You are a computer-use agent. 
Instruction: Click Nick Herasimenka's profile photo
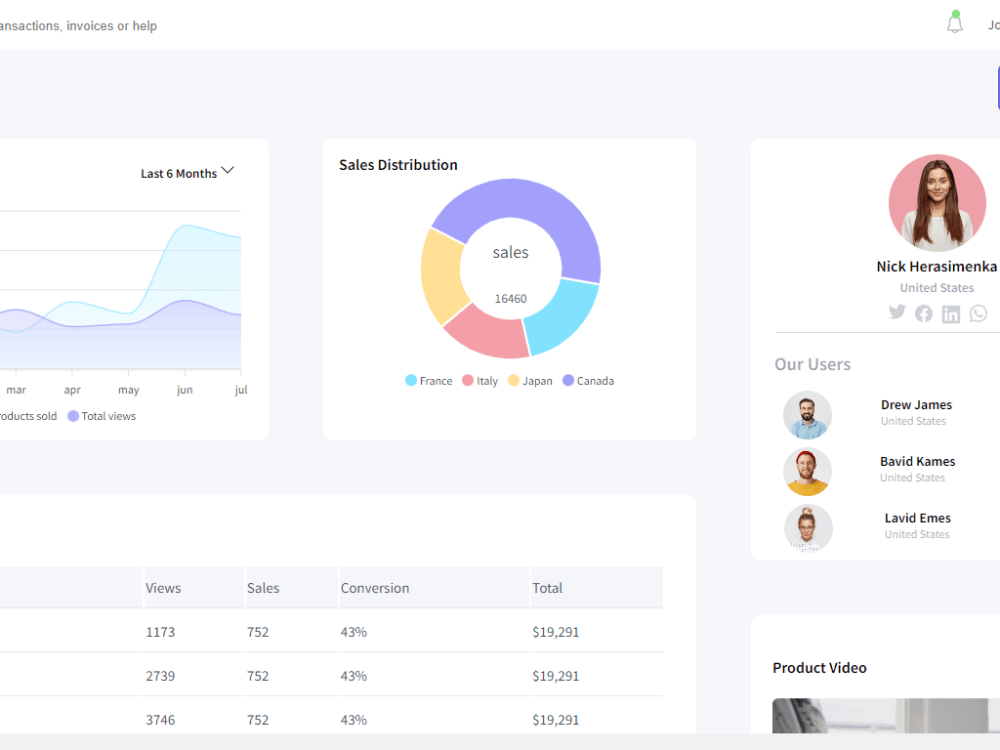click(x=937, y=203)
